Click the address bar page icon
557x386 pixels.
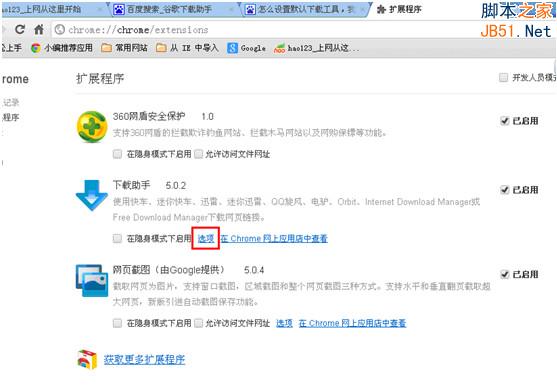point(60,29)
